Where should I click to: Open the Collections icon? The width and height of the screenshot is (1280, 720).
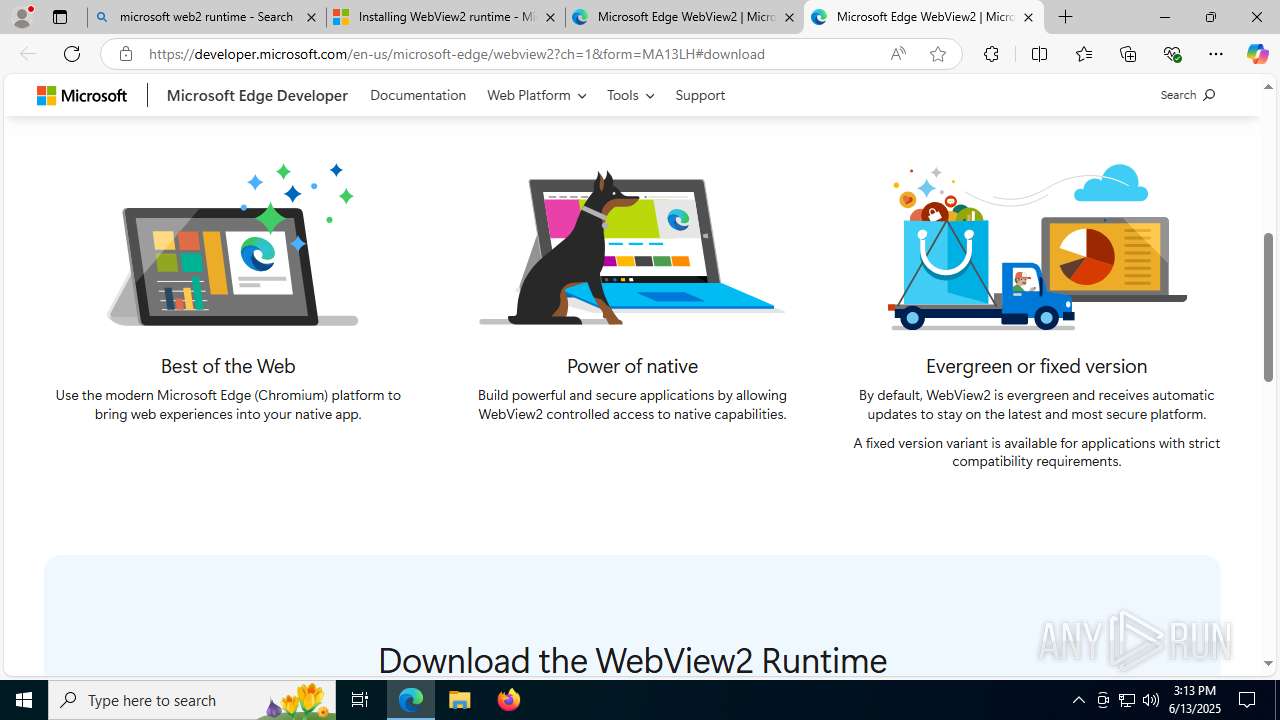tap(1128, 54)
